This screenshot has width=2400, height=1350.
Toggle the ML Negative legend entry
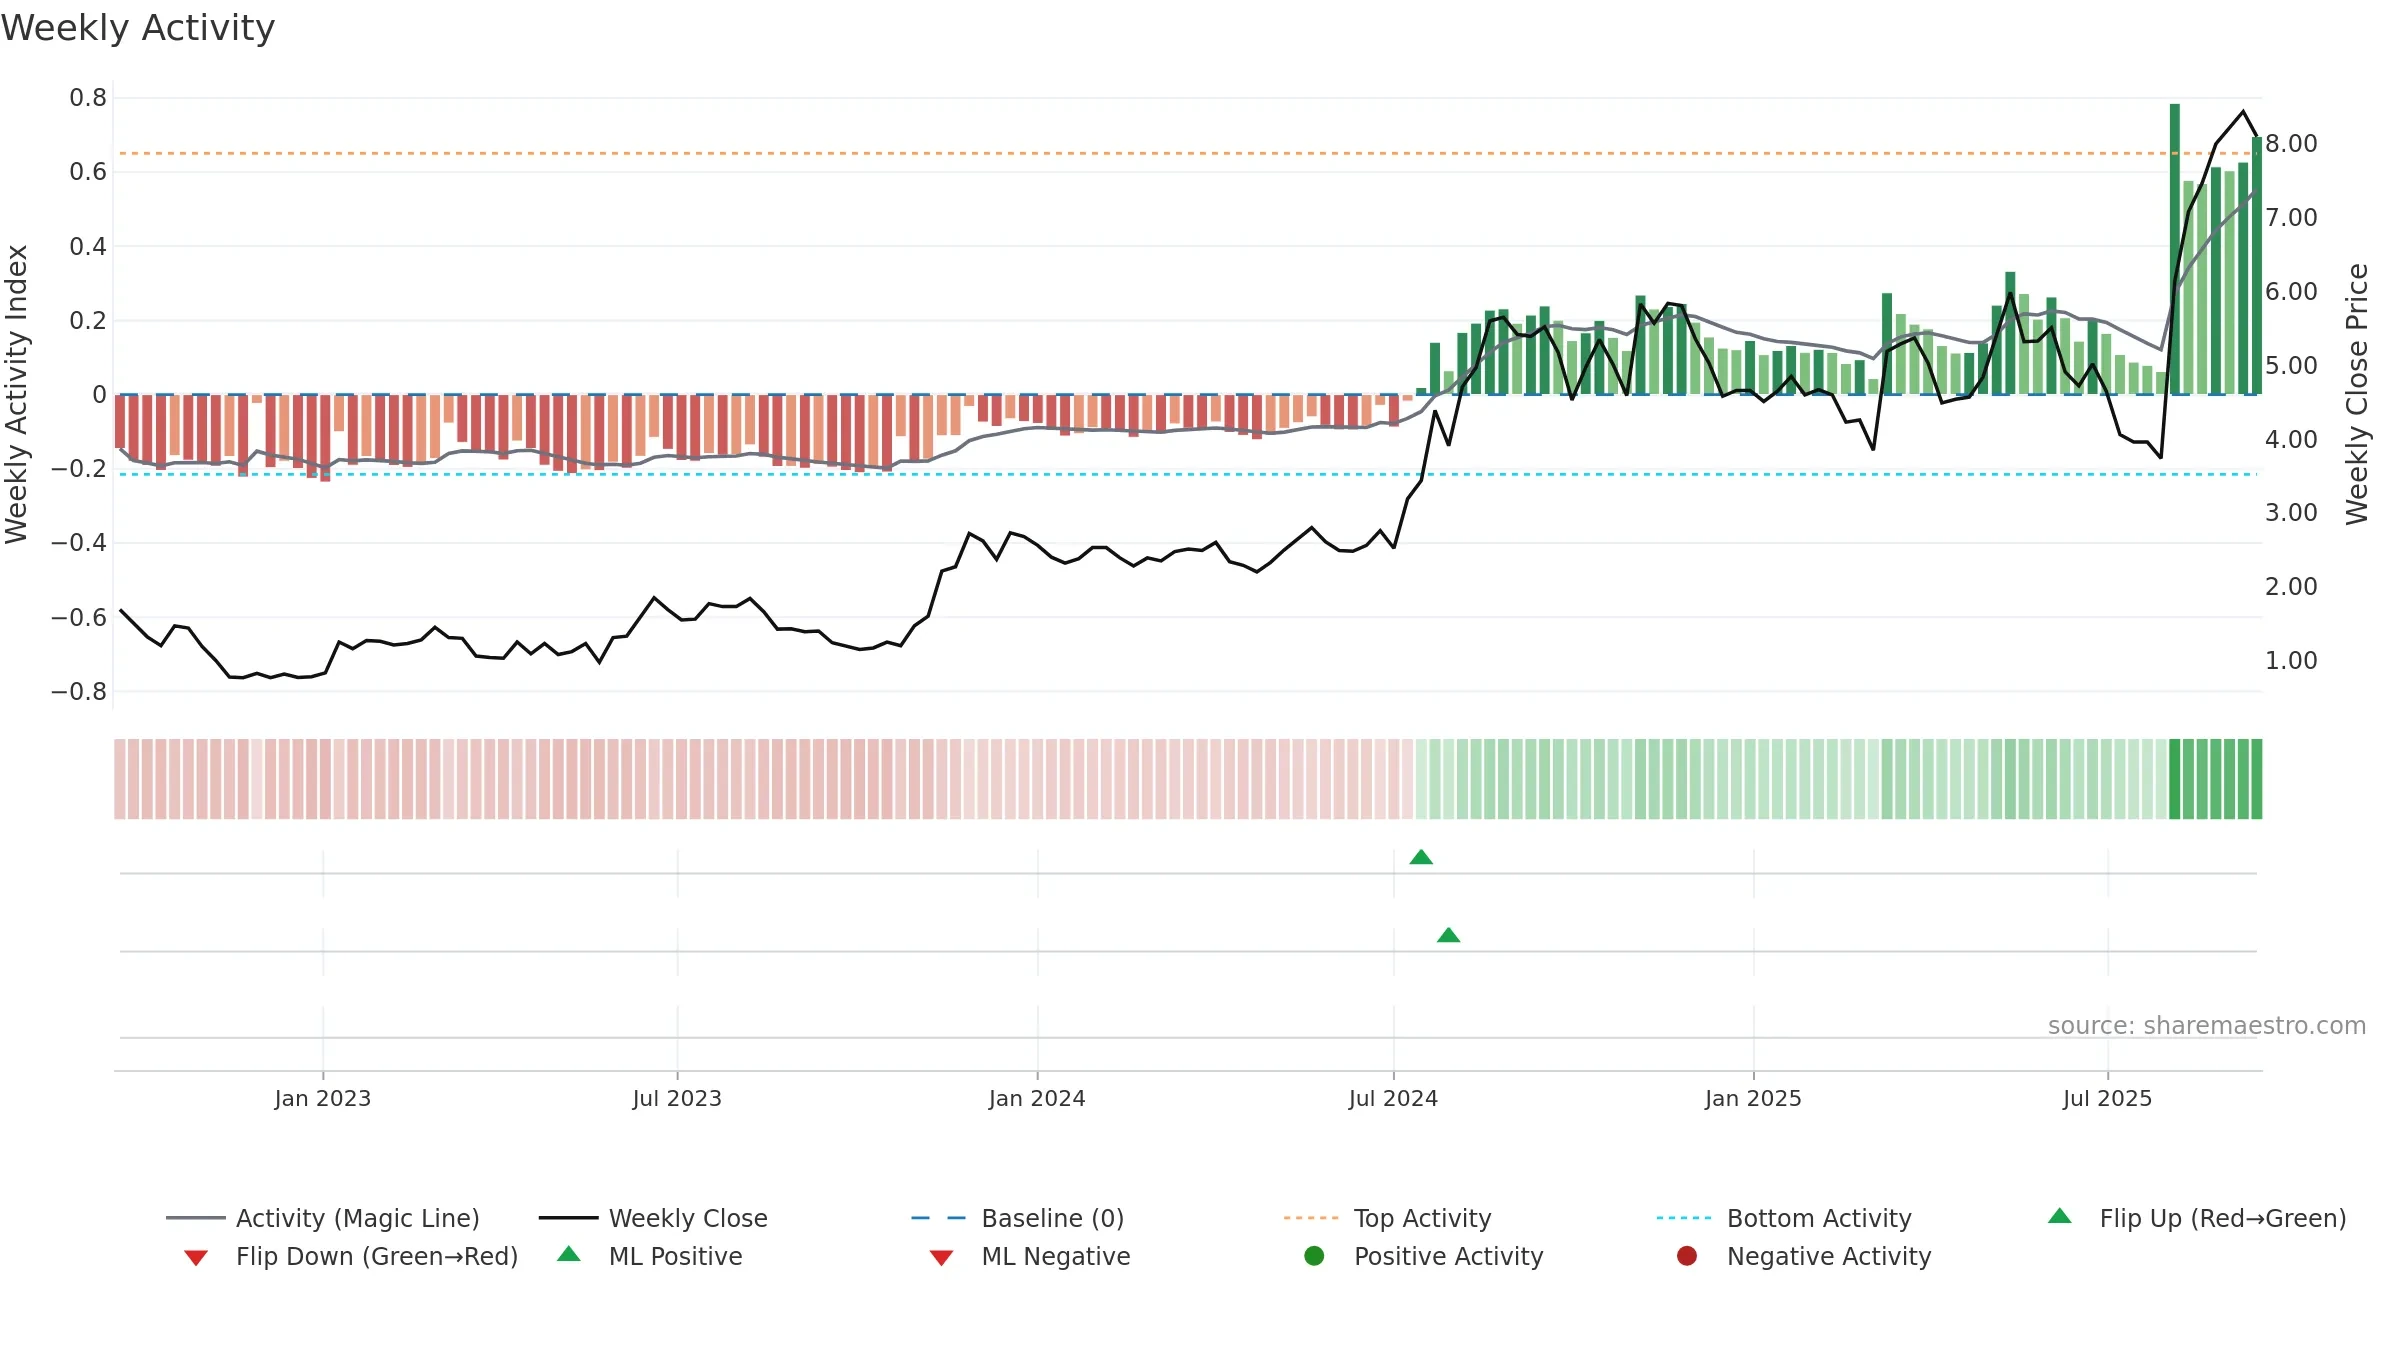pos(1030,1256)
